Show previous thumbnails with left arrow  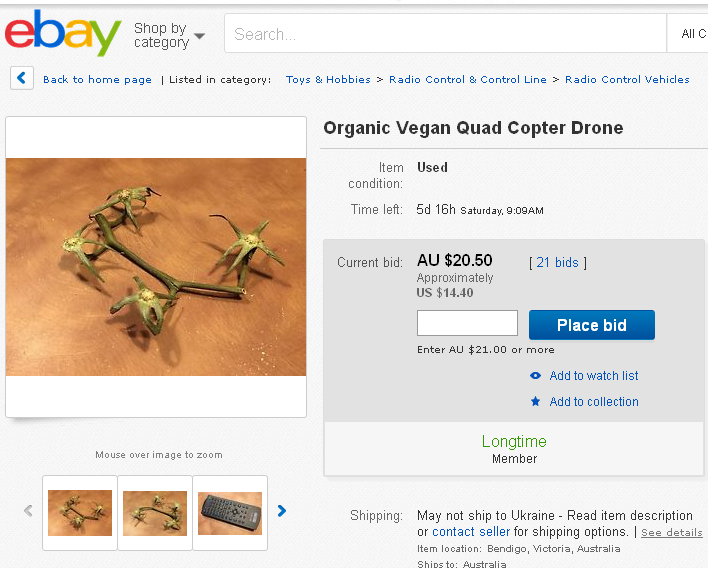click(x=28, y=511)
